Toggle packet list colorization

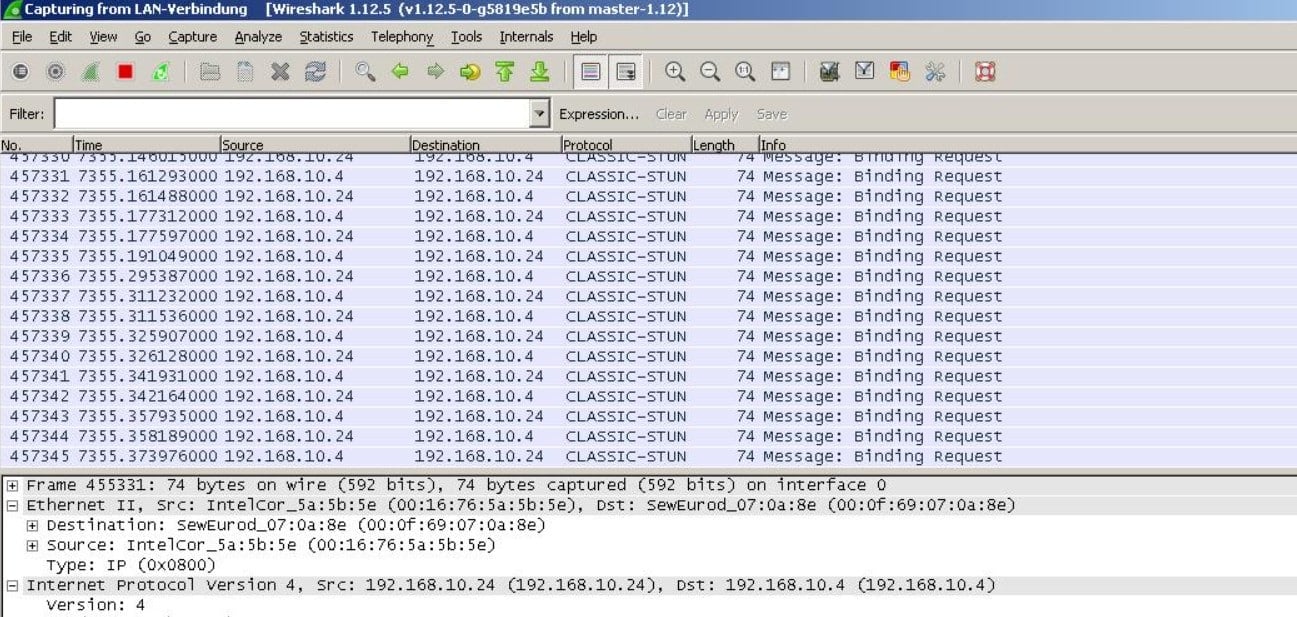[591, 72]
